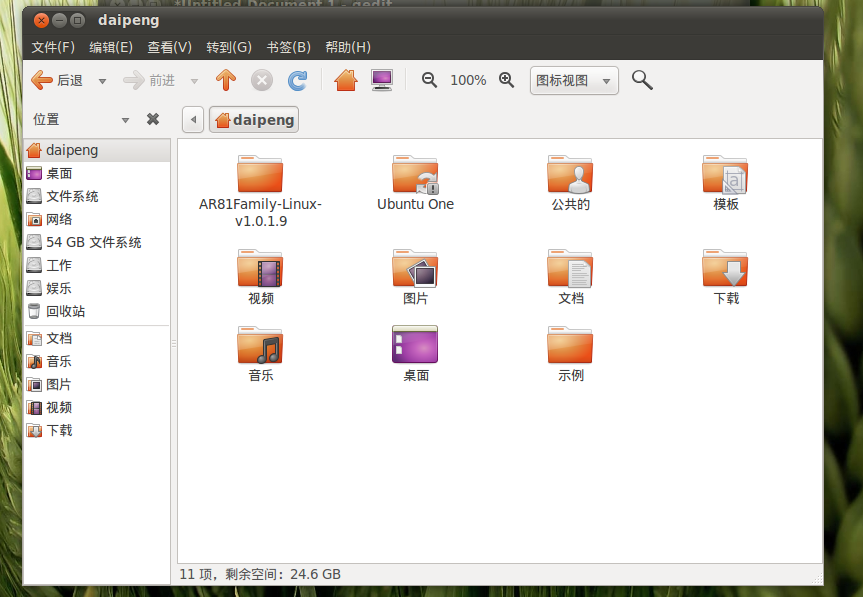Open the 图标视图 view mode dropdown

point(574,80)
